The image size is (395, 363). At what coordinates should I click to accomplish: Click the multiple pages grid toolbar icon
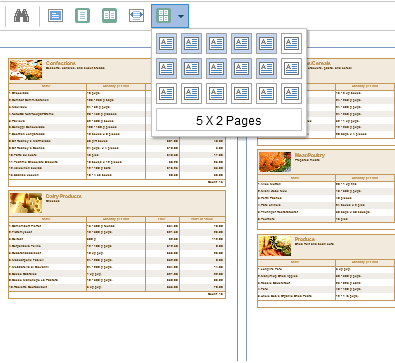163,16
